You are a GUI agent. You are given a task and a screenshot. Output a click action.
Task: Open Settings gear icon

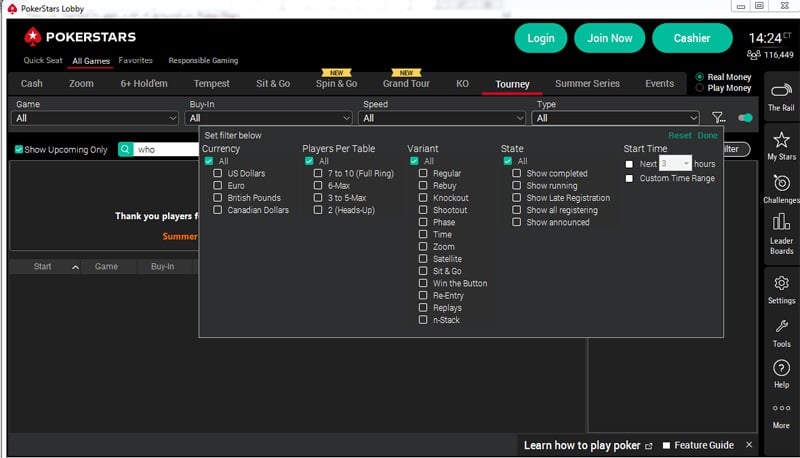781,283
